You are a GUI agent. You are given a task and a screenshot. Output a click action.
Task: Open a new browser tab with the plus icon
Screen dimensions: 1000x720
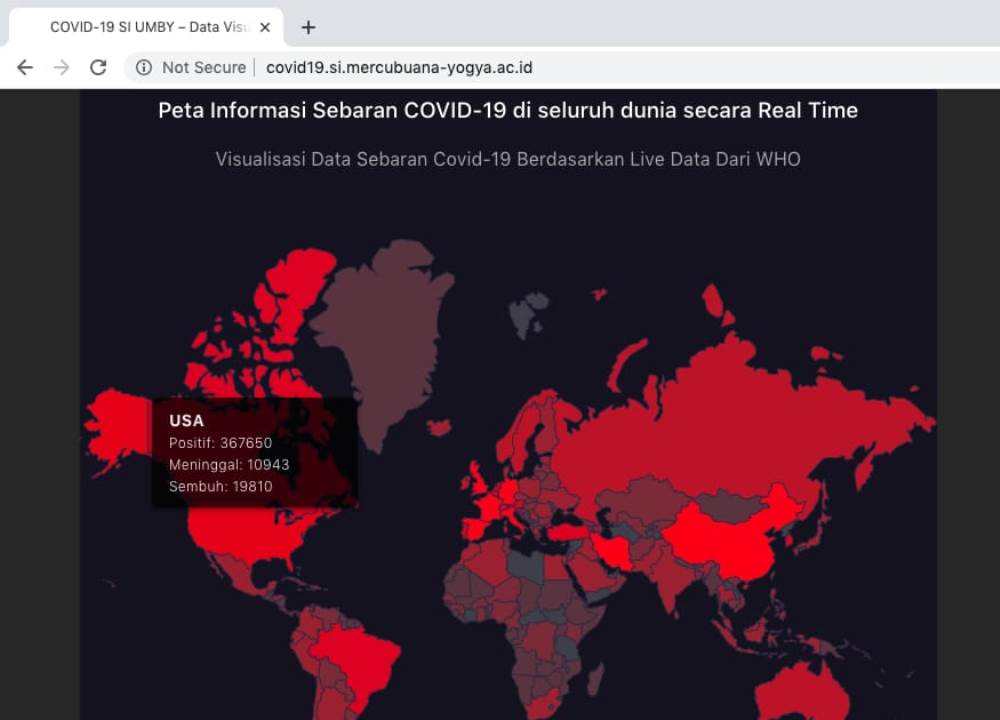point(307,27)
